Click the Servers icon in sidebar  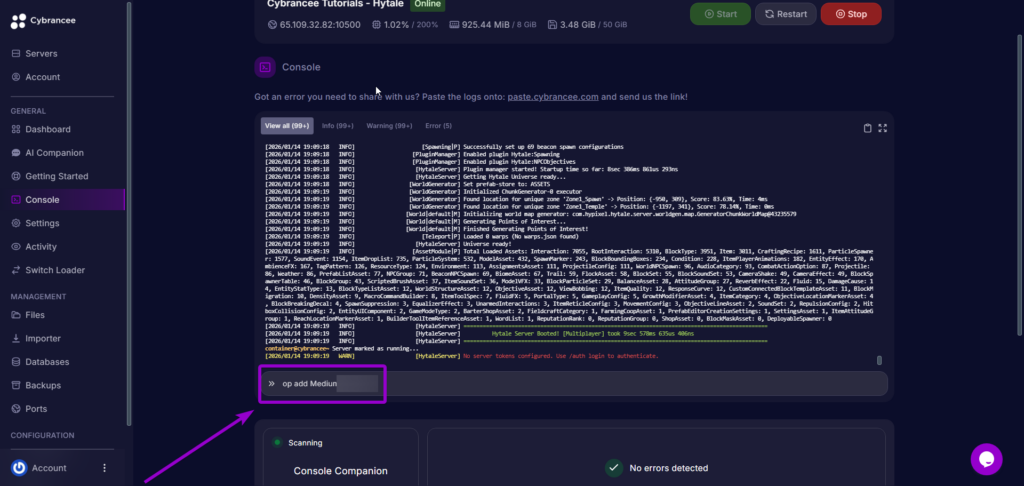pyautogui.click(x=16, y=54)
